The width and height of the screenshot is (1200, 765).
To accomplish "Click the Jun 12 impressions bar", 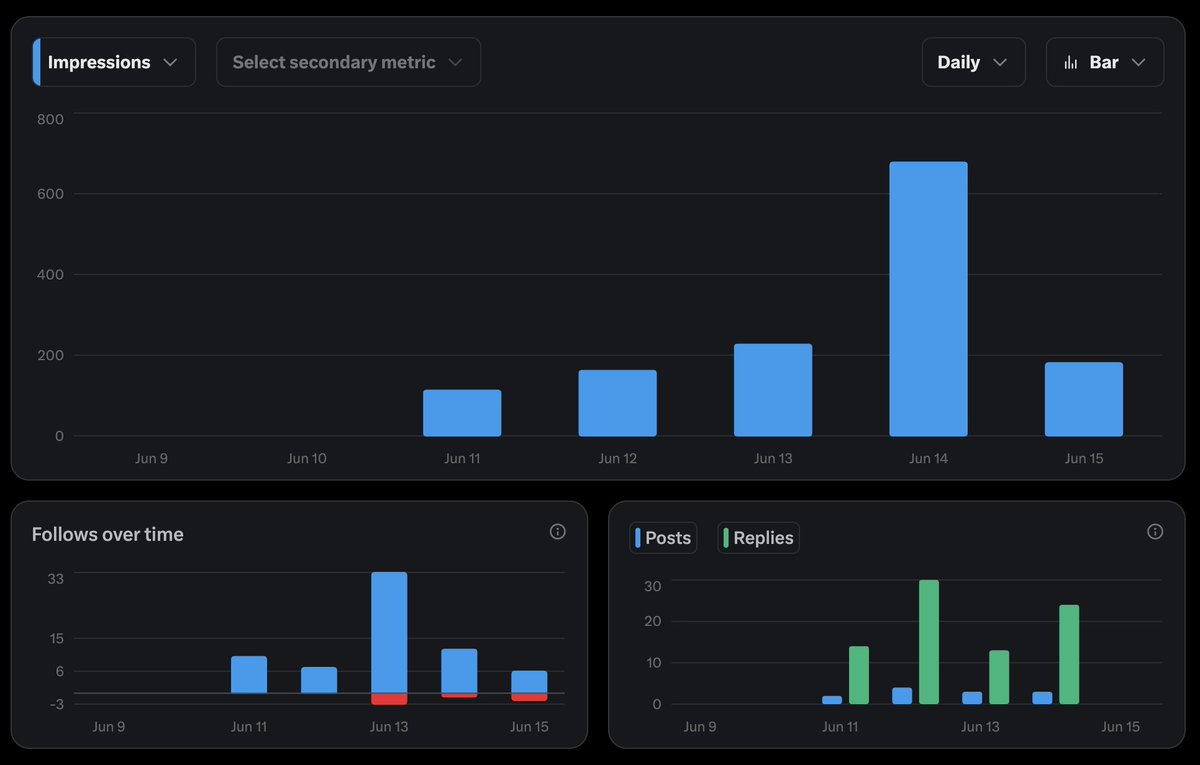I will pyautogui.click(x=617, y=403).
